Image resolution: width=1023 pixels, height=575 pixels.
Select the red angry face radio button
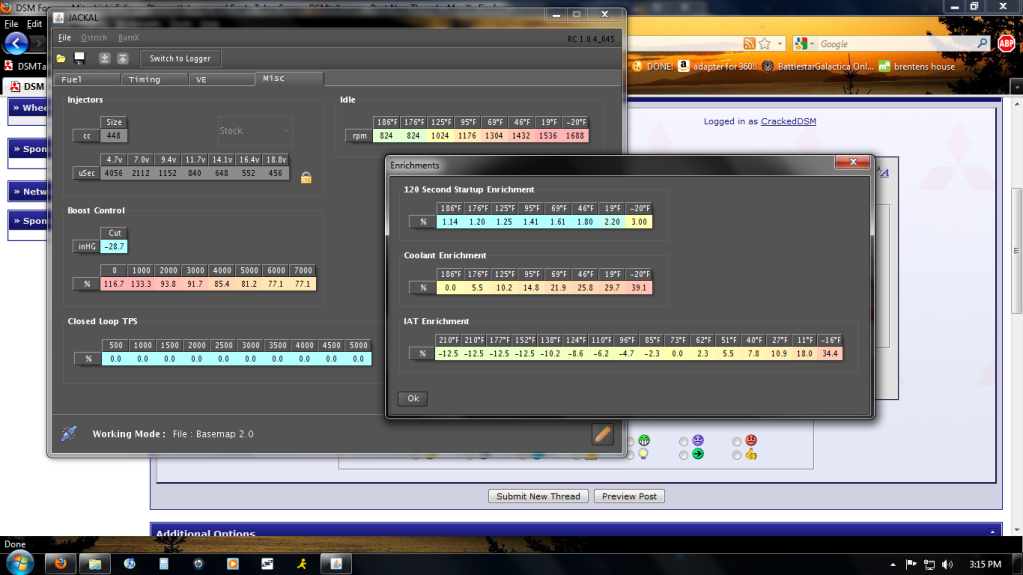(x=737, y=442)
